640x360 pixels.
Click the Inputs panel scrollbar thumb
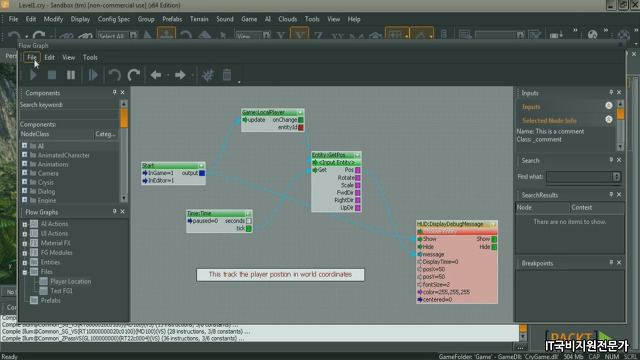620,113
